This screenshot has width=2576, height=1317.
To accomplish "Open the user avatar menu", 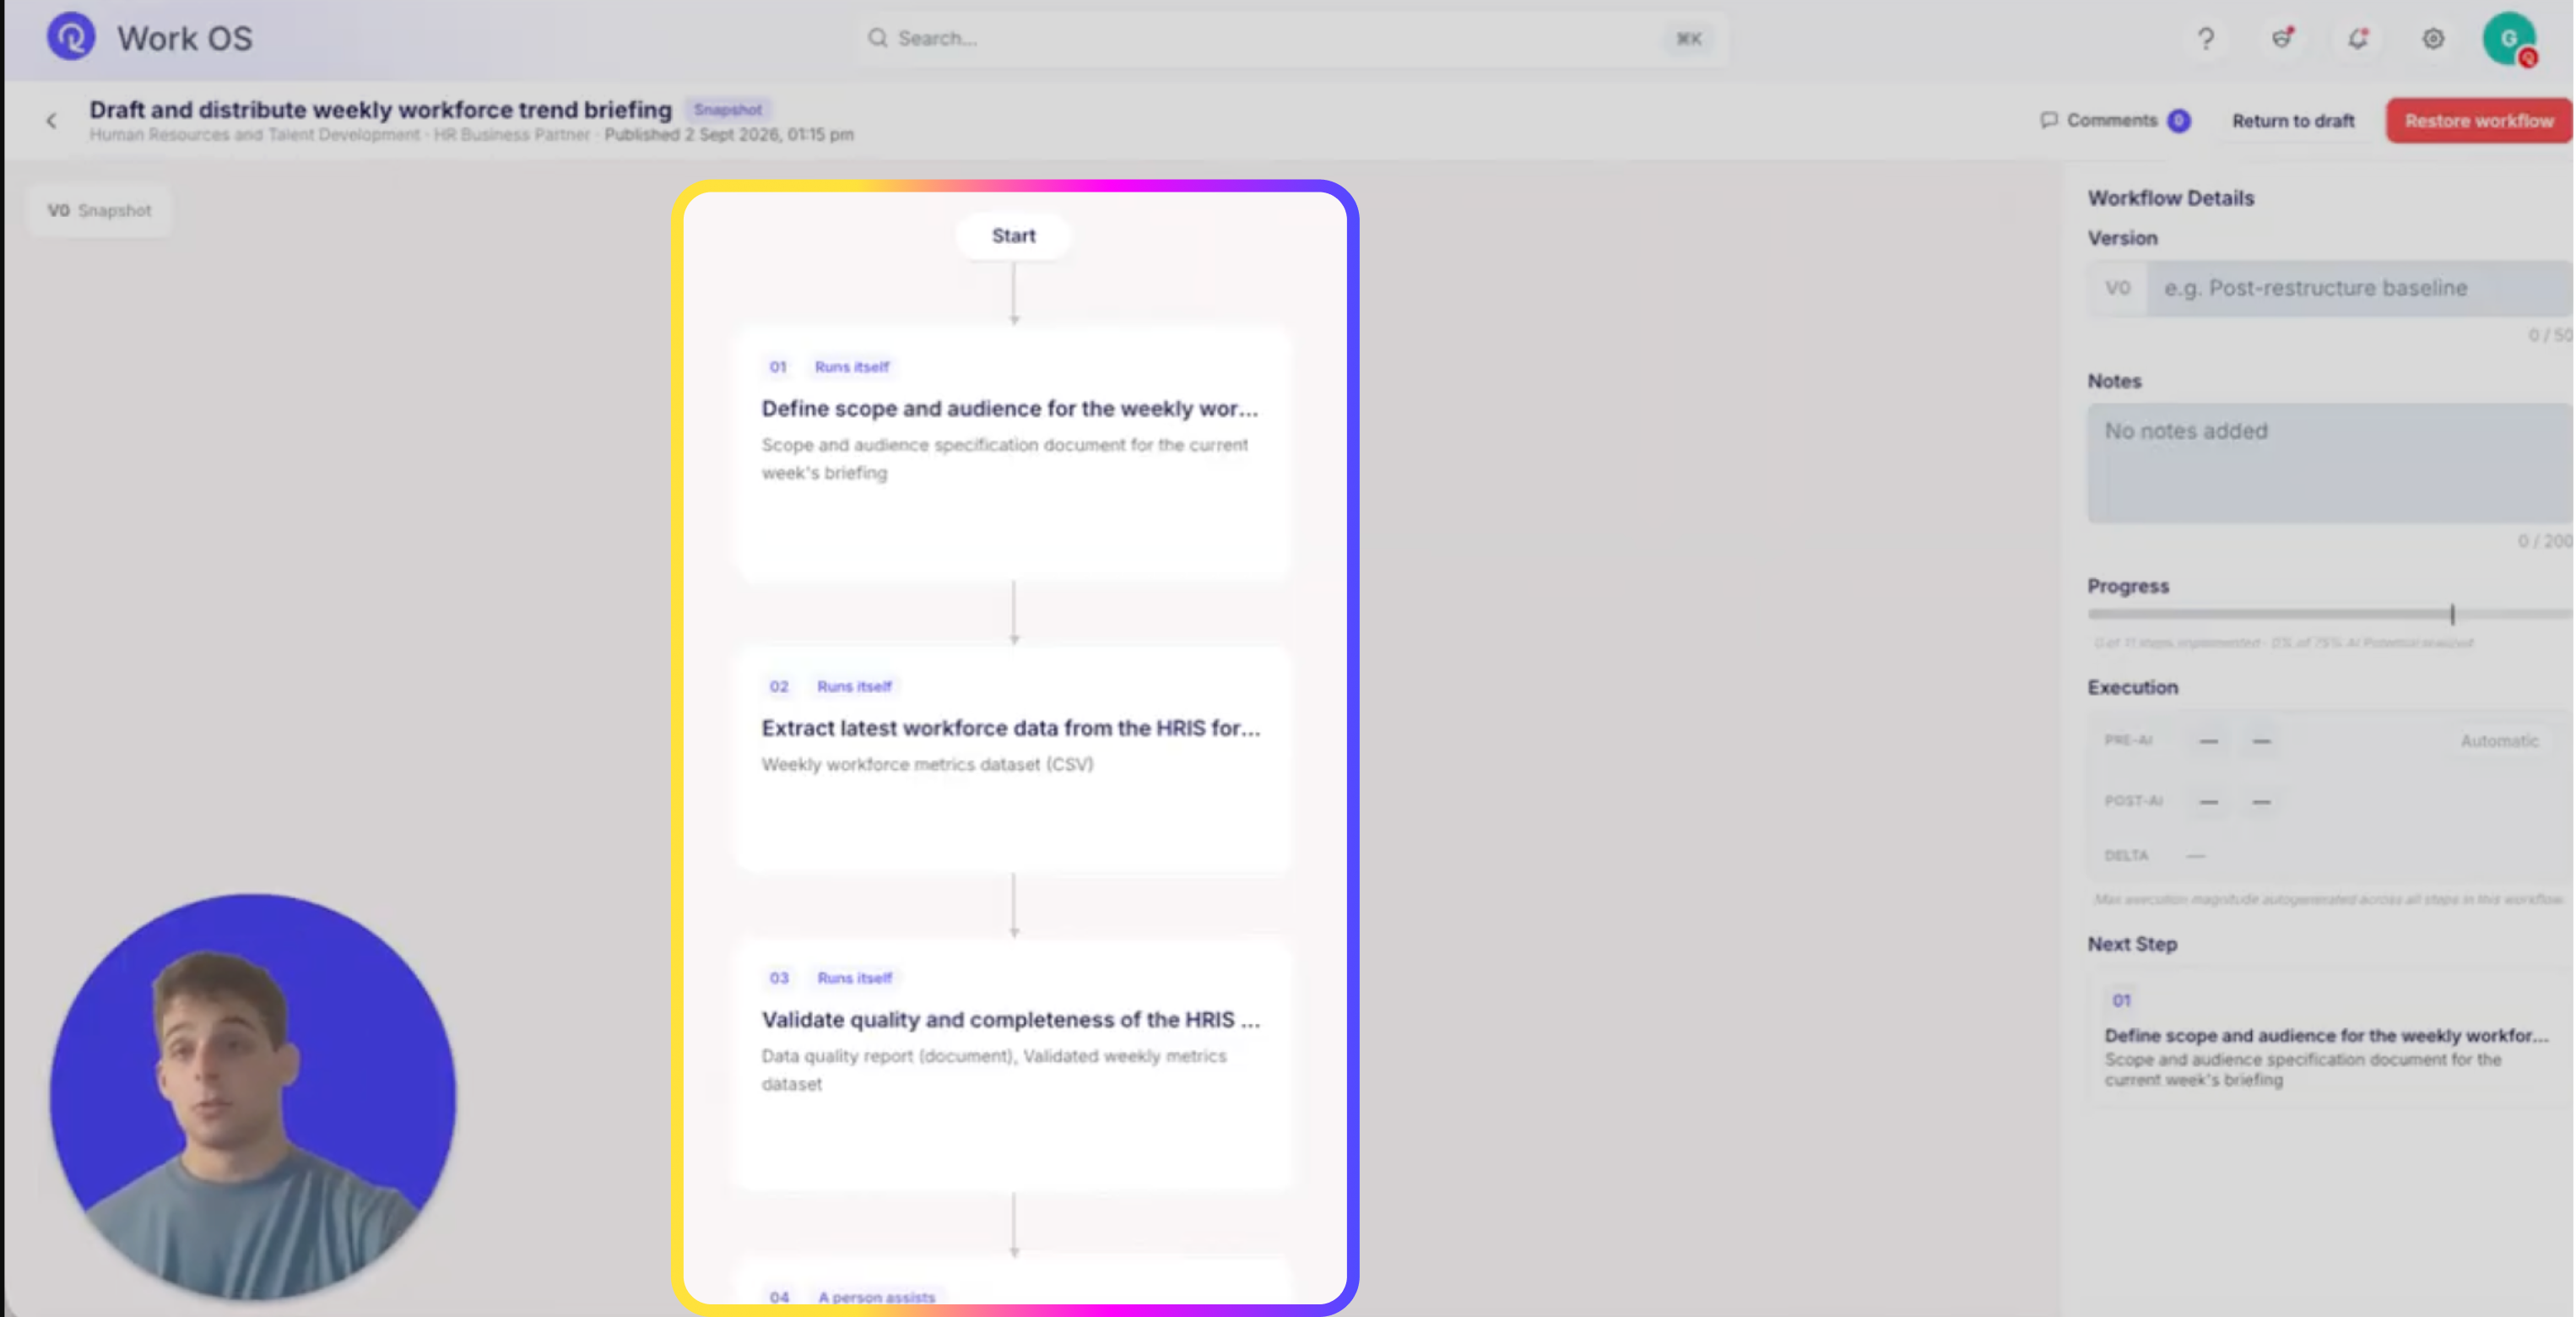I will click(x=2509, y=39).
